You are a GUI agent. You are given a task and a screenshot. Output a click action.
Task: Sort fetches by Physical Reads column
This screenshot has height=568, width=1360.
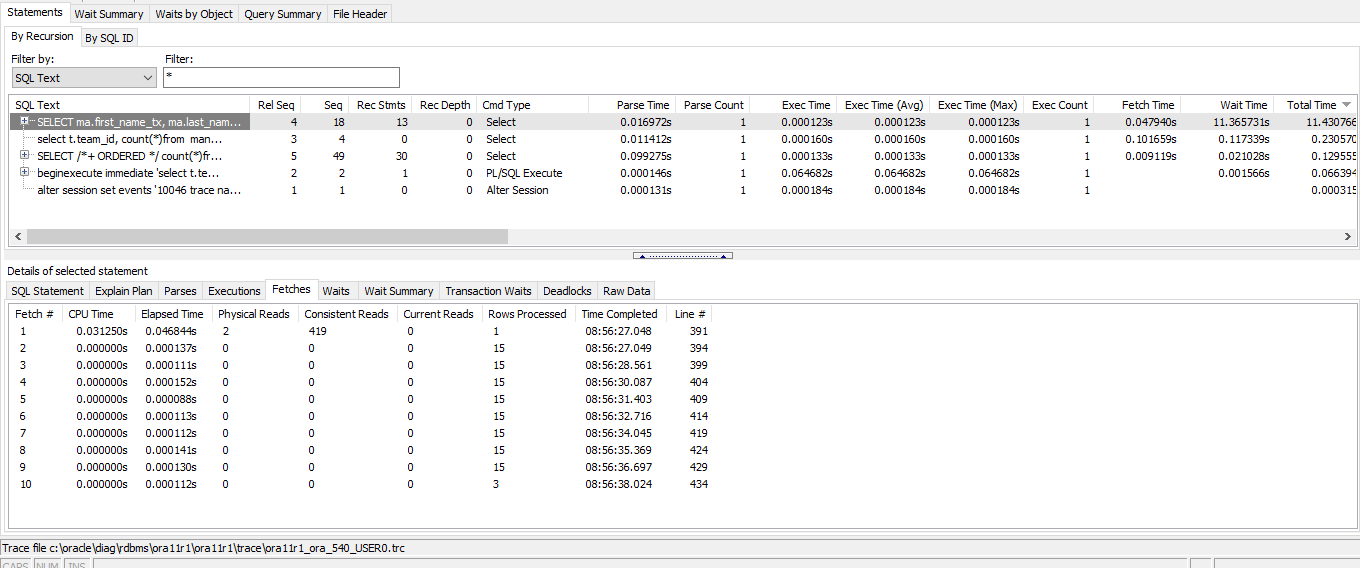pyautogui.click(x=254, y=314)
